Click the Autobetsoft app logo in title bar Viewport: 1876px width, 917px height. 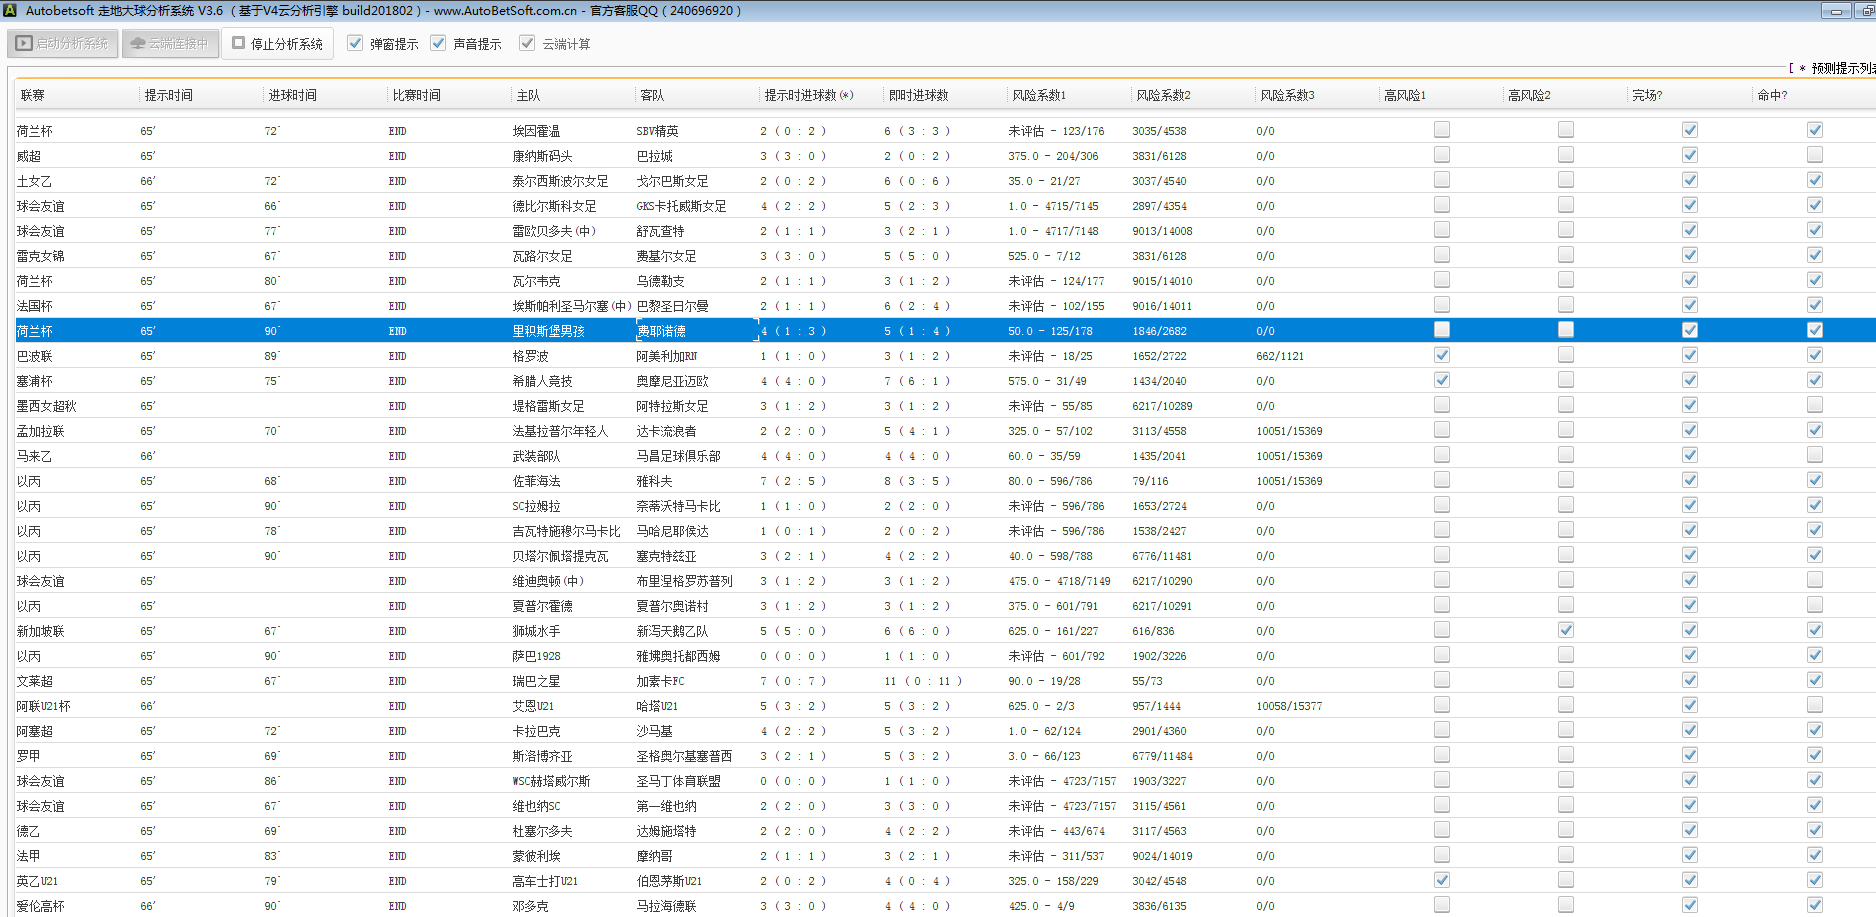11,11
